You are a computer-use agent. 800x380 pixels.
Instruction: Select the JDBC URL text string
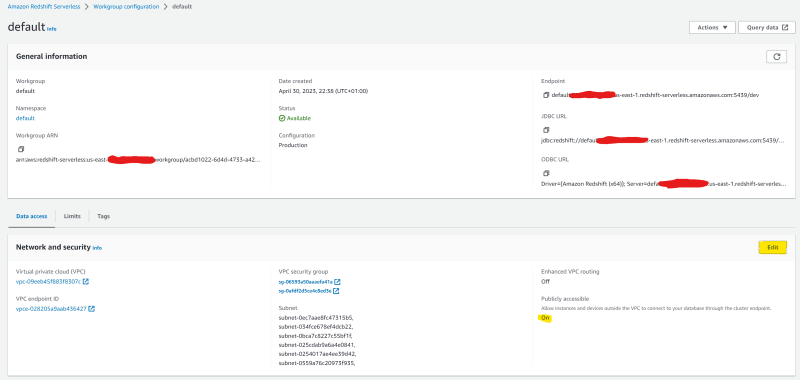point(662,140)
